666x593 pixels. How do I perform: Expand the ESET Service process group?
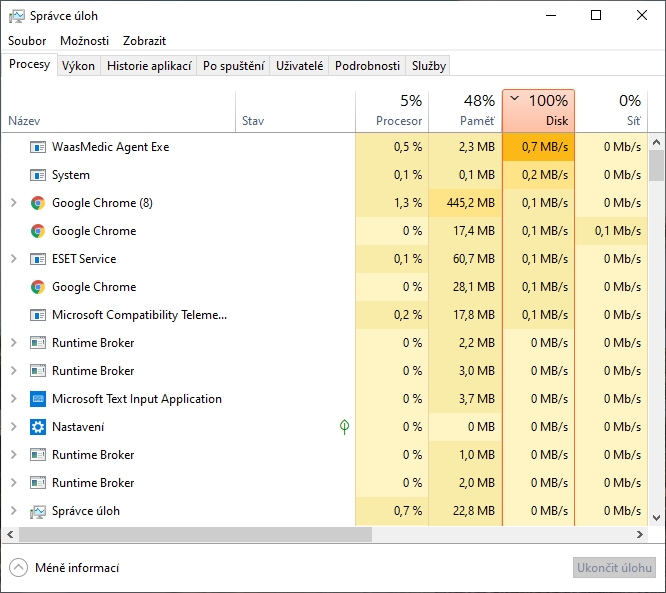(14, 259)
